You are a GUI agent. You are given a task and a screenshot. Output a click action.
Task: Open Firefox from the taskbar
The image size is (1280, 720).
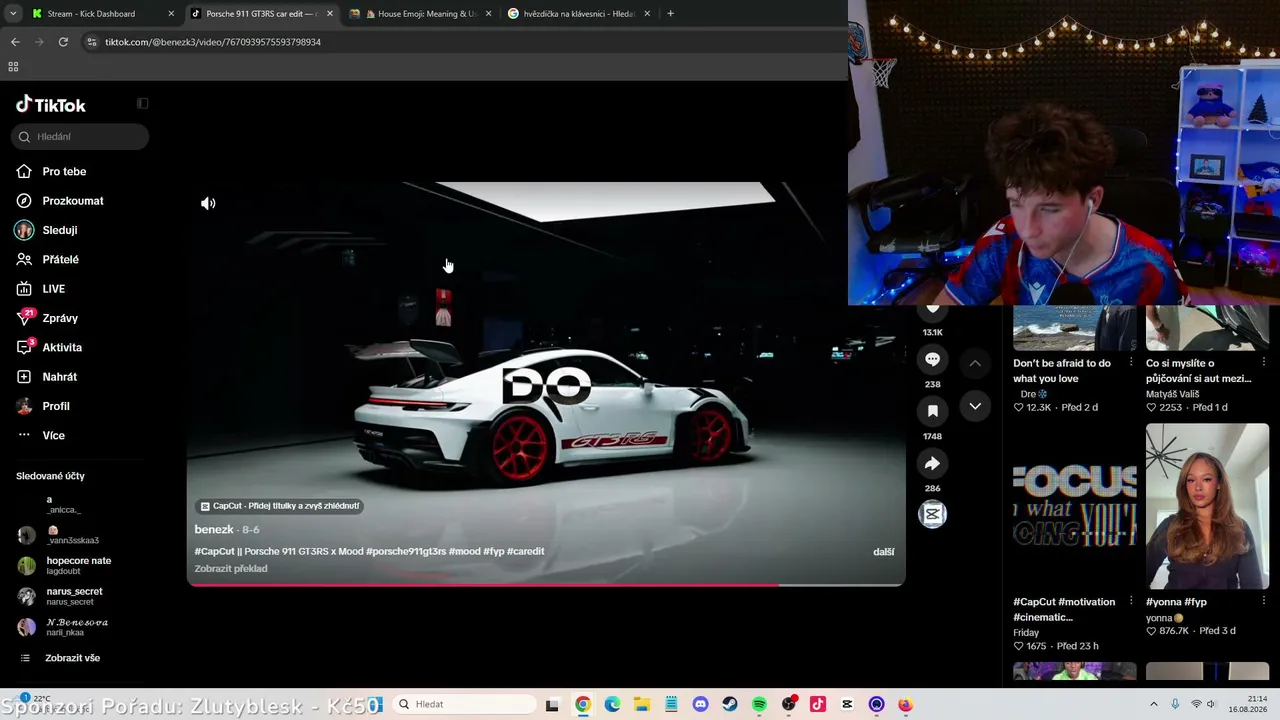(905, 705)
